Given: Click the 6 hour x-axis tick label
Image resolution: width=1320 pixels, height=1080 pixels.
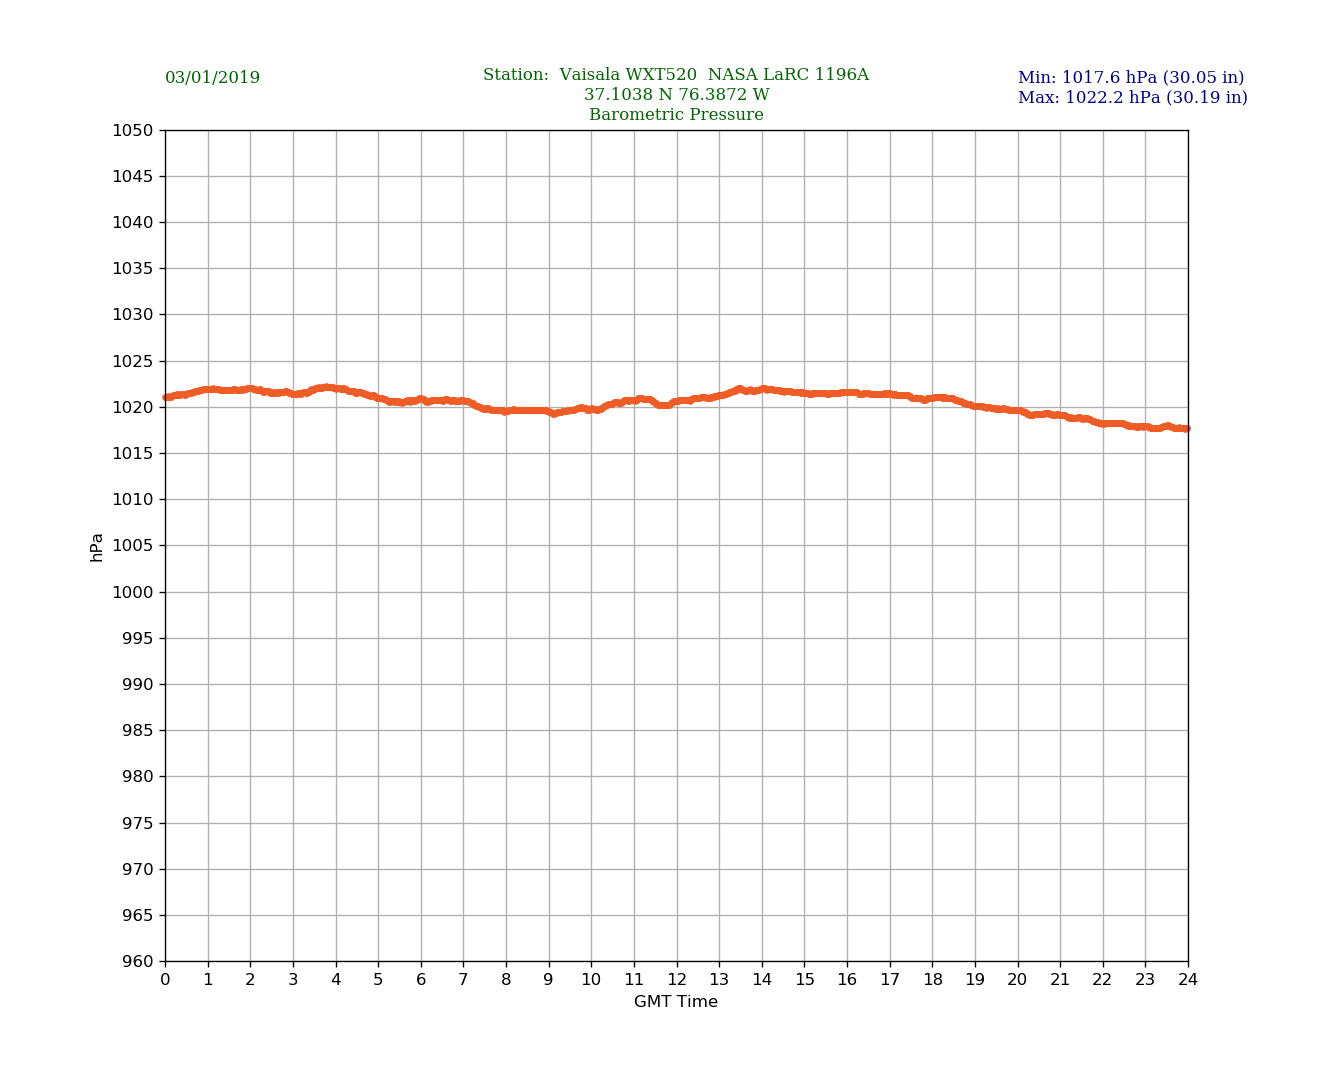Looking at the screenshot, I should [x=421, y=980].
